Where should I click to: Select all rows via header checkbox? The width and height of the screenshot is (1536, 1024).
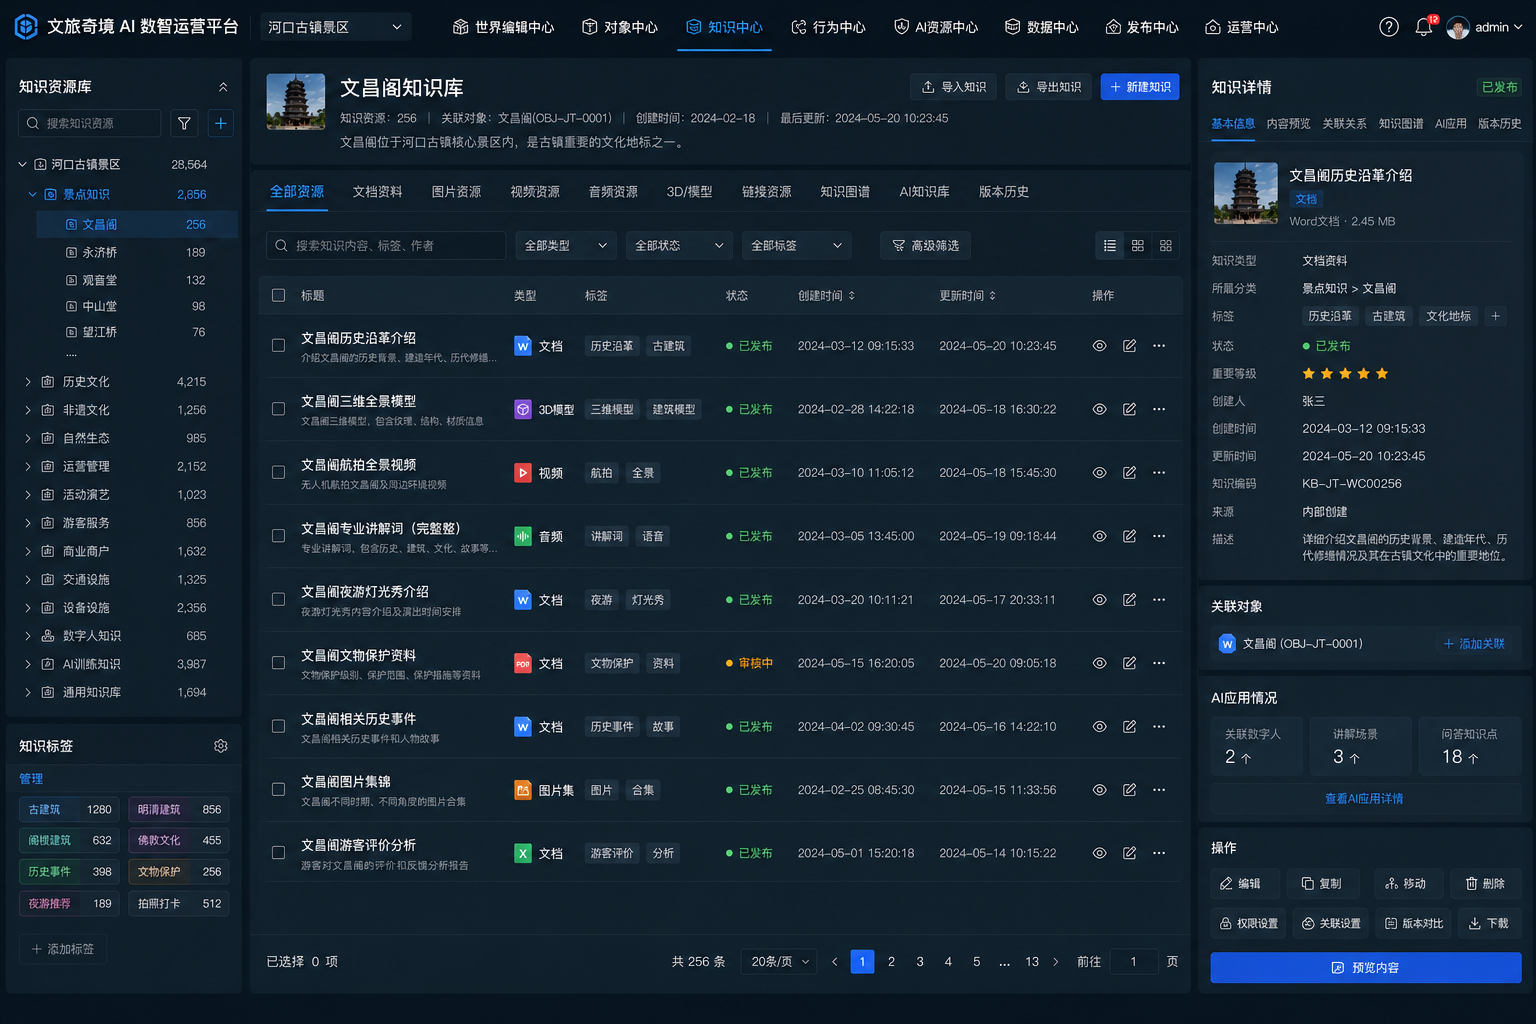(278, 296)
